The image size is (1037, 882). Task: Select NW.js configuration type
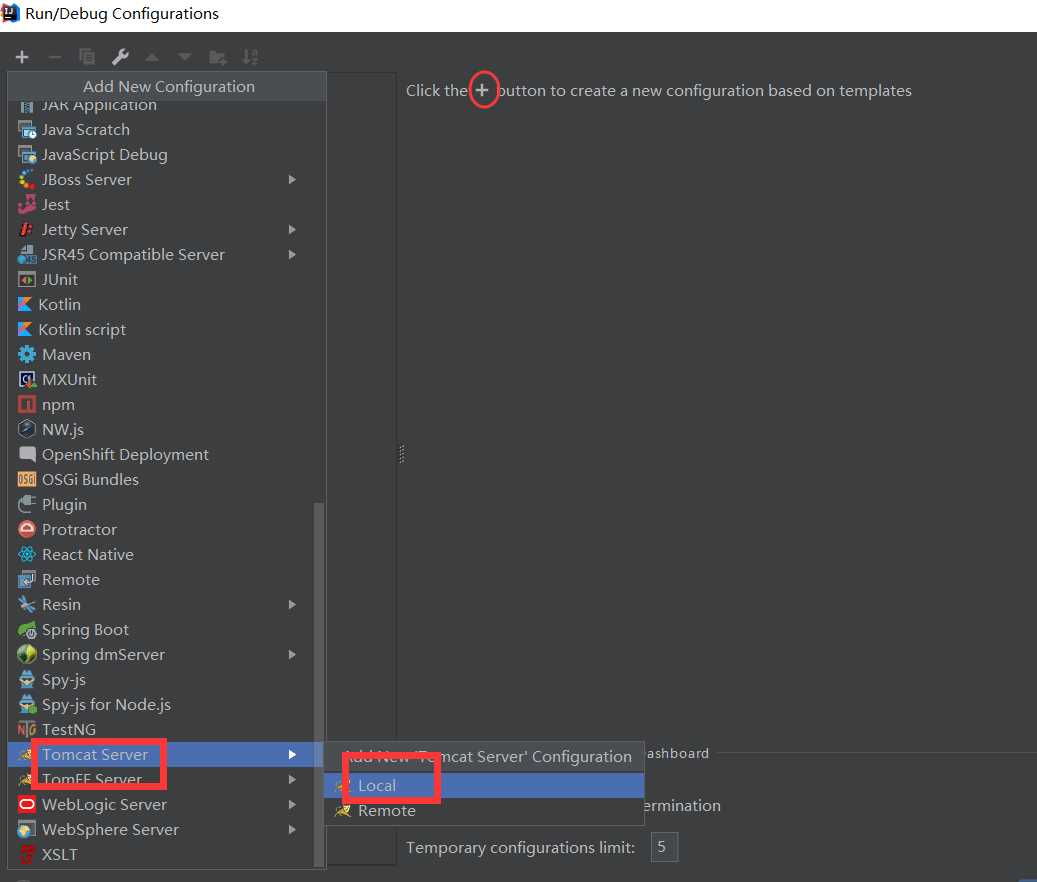pyautogui.click(x=161, y=430)
